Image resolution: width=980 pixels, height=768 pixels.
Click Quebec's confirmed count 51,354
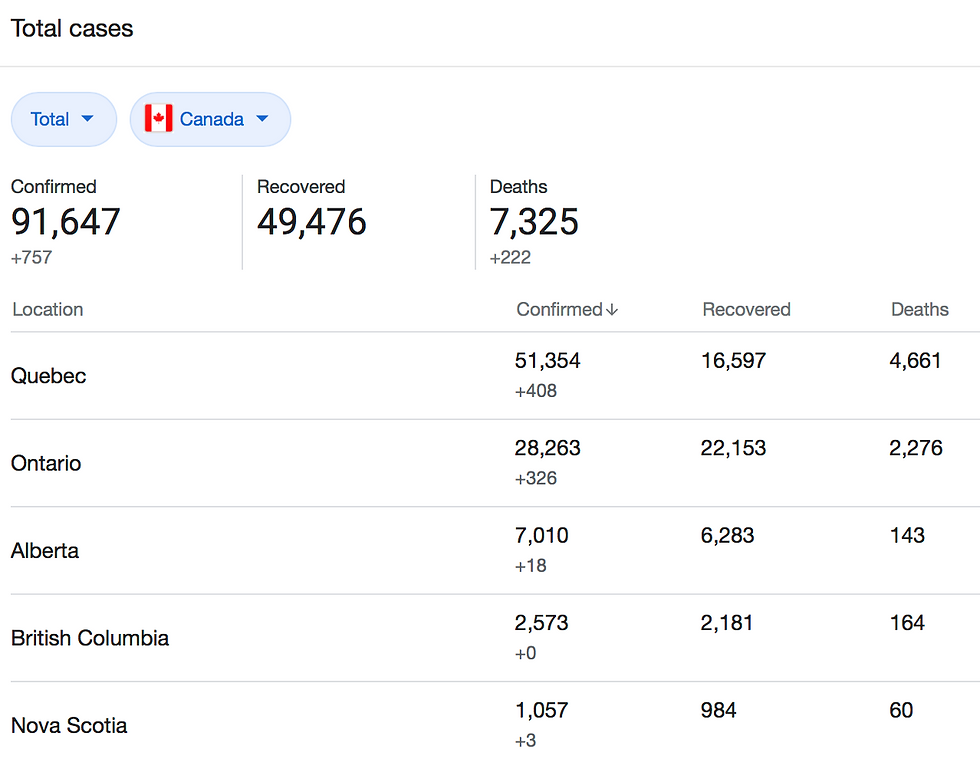(547, 361)
